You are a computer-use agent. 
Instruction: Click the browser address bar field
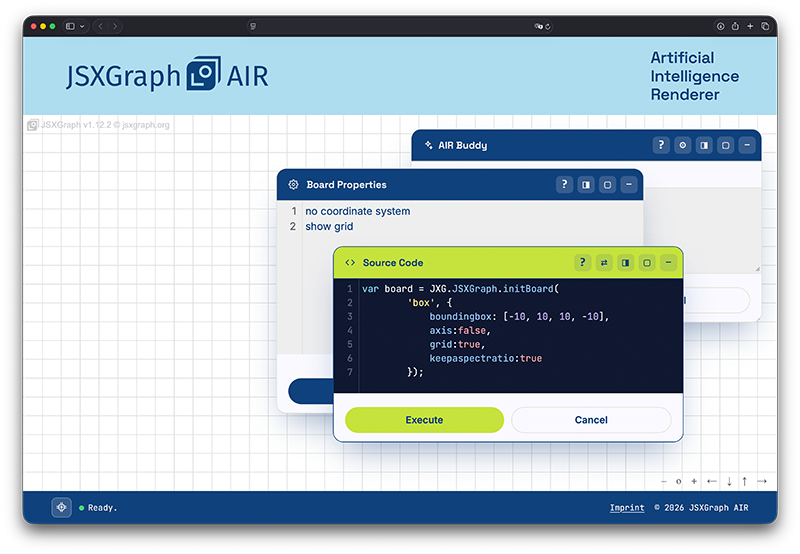pos(399,26)
